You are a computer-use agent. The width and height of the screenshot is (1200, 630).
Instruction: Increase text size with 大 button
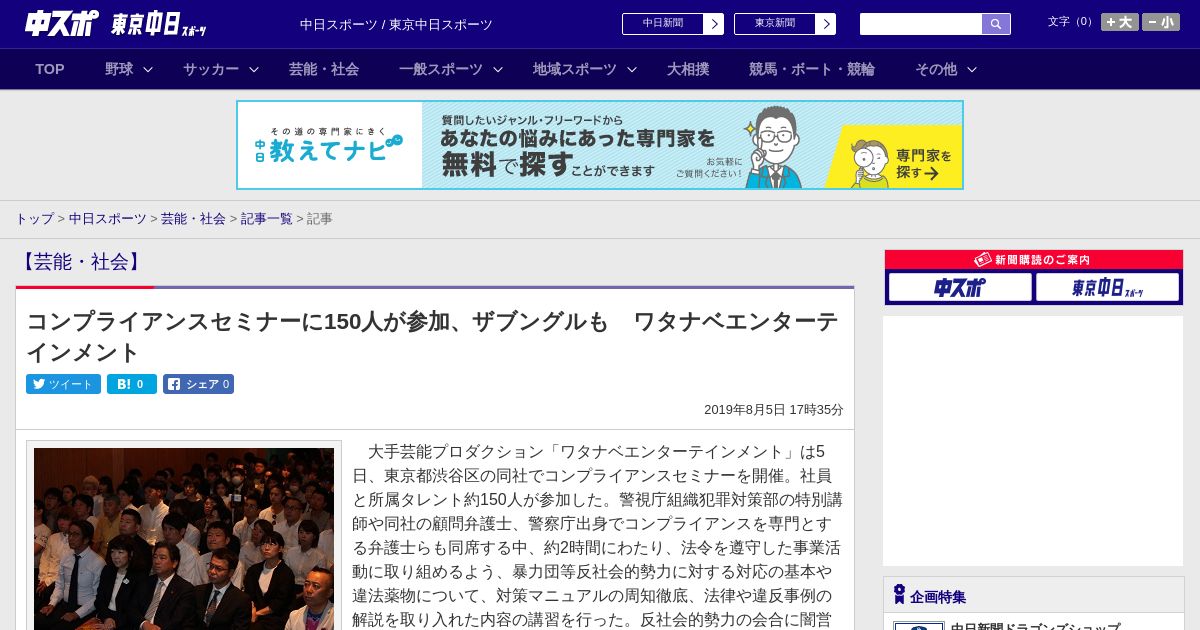pyautogui.click(x=1120, y=22)
